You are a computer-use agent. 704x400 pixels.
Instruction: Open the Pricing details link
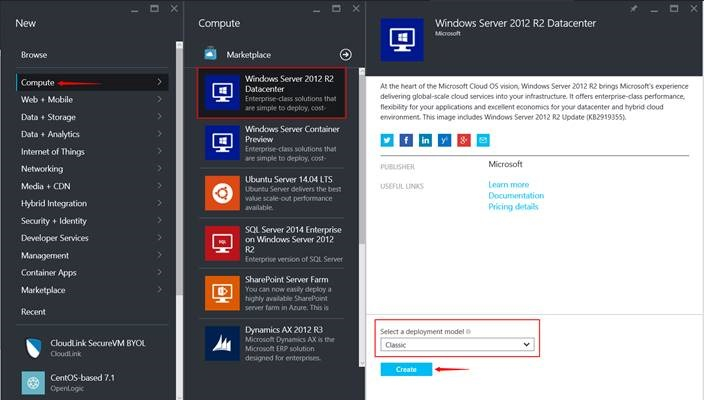point(513,207)
